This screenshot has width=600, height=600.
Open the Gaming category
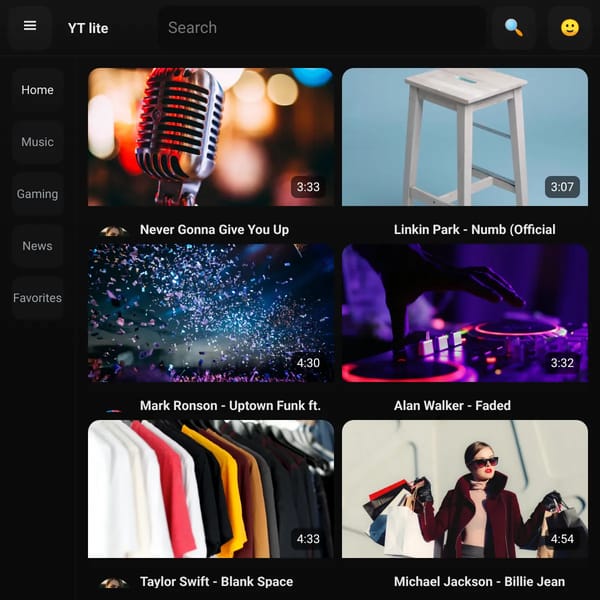(38, 194)
